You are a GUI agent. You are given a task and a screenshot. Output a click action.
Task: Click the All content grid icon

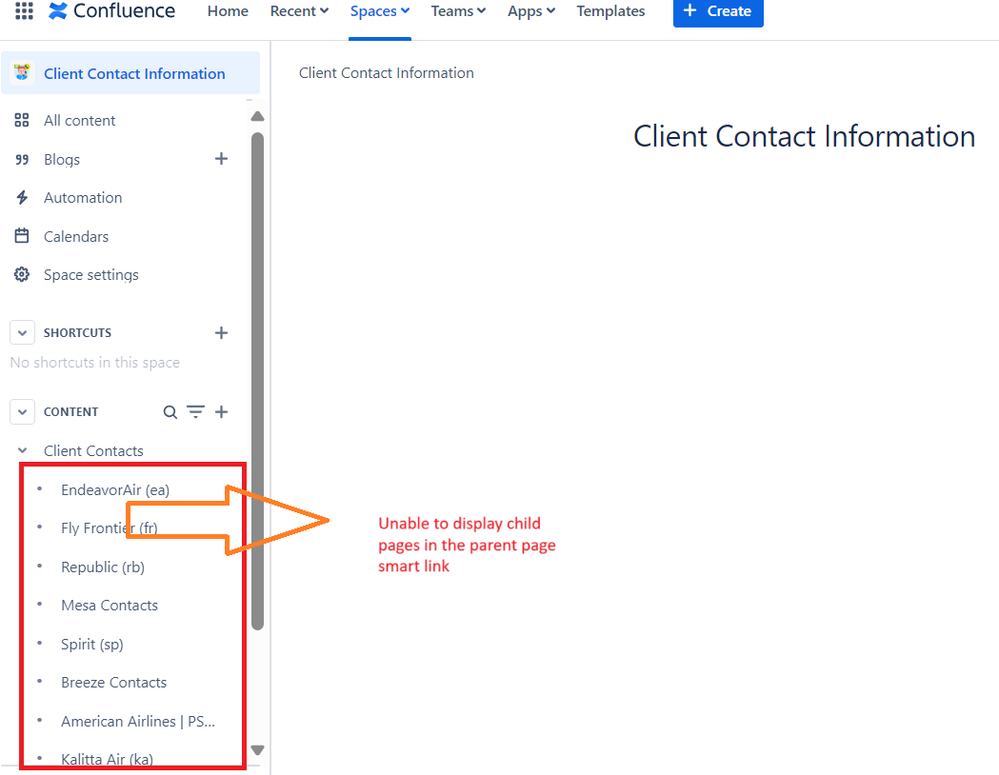22,120
